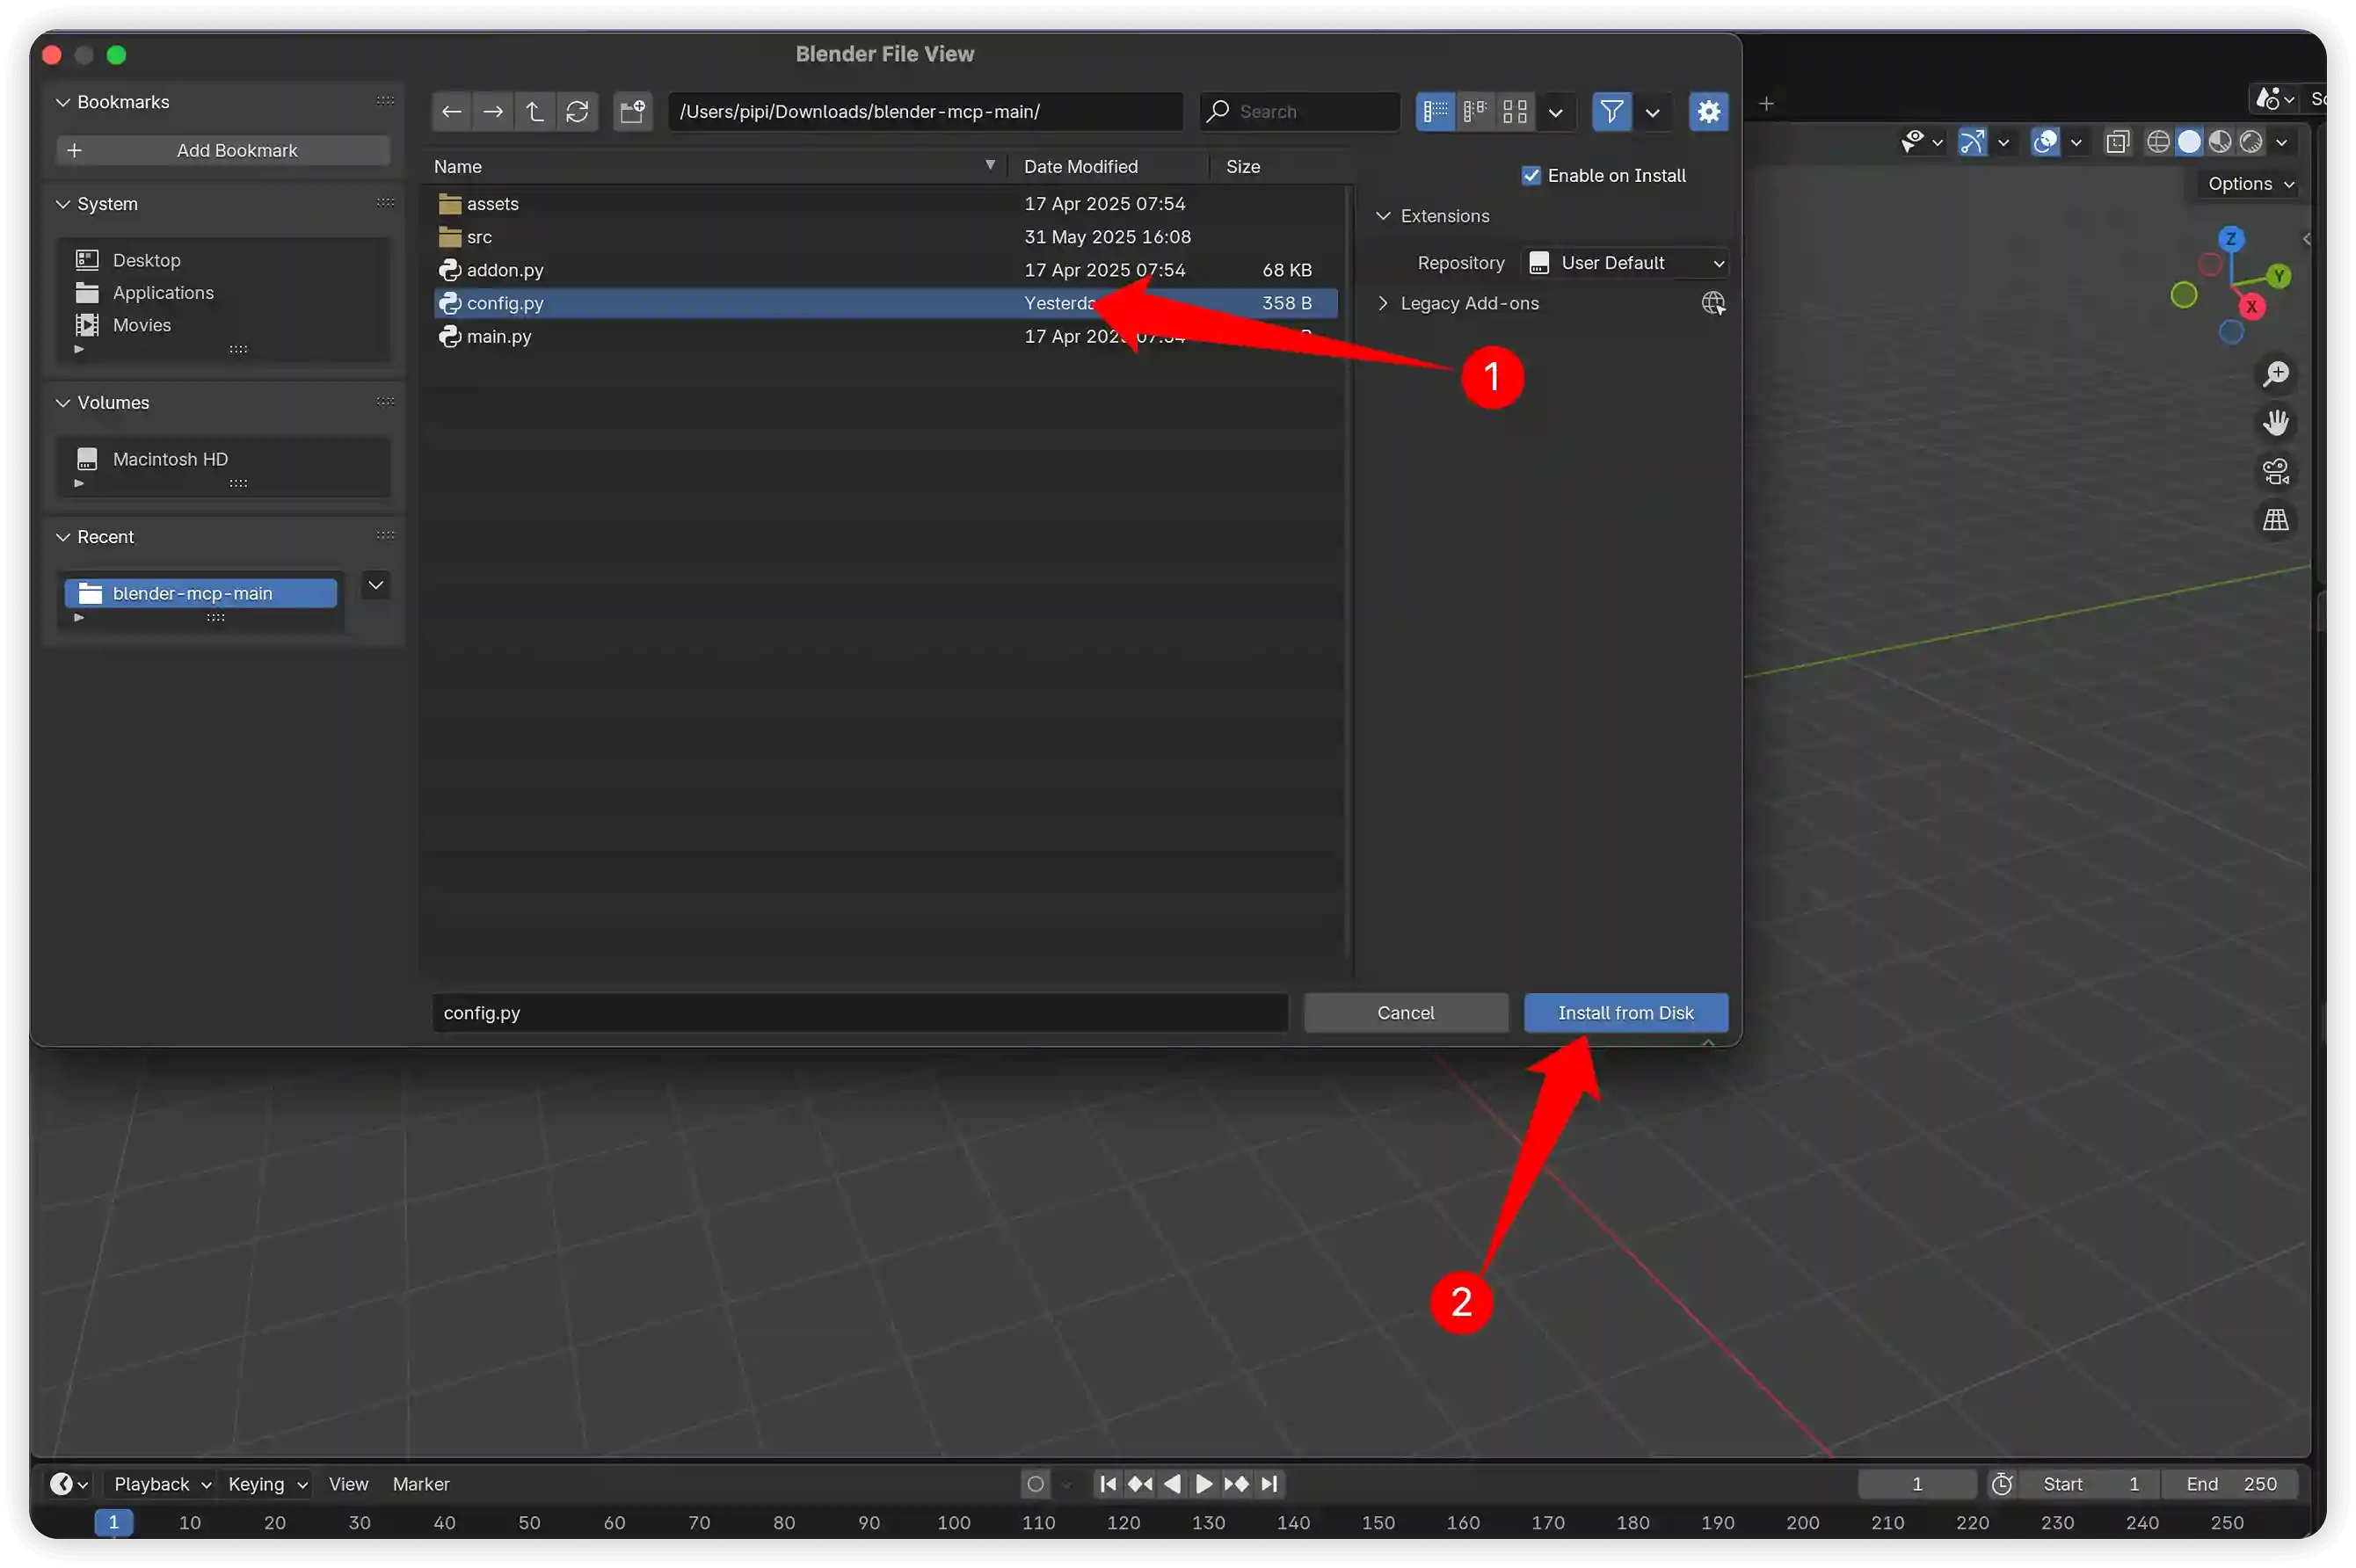Select solid shading mode
Viewport: 2356px width, 1568px height.
[x=2189, y=142]
